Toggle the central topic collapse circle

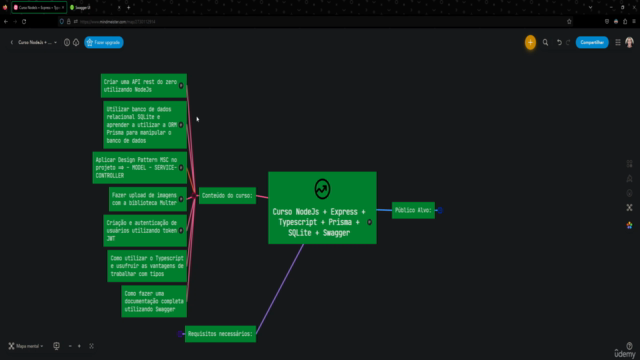pos(369,222)
